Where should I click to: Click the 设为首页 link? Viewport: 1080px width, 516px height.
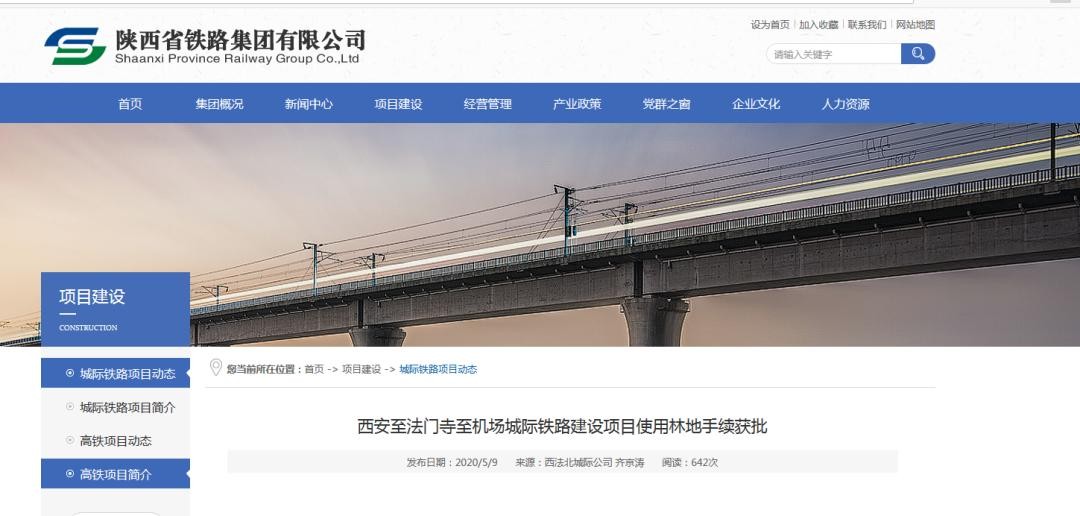tap(770, 25)
